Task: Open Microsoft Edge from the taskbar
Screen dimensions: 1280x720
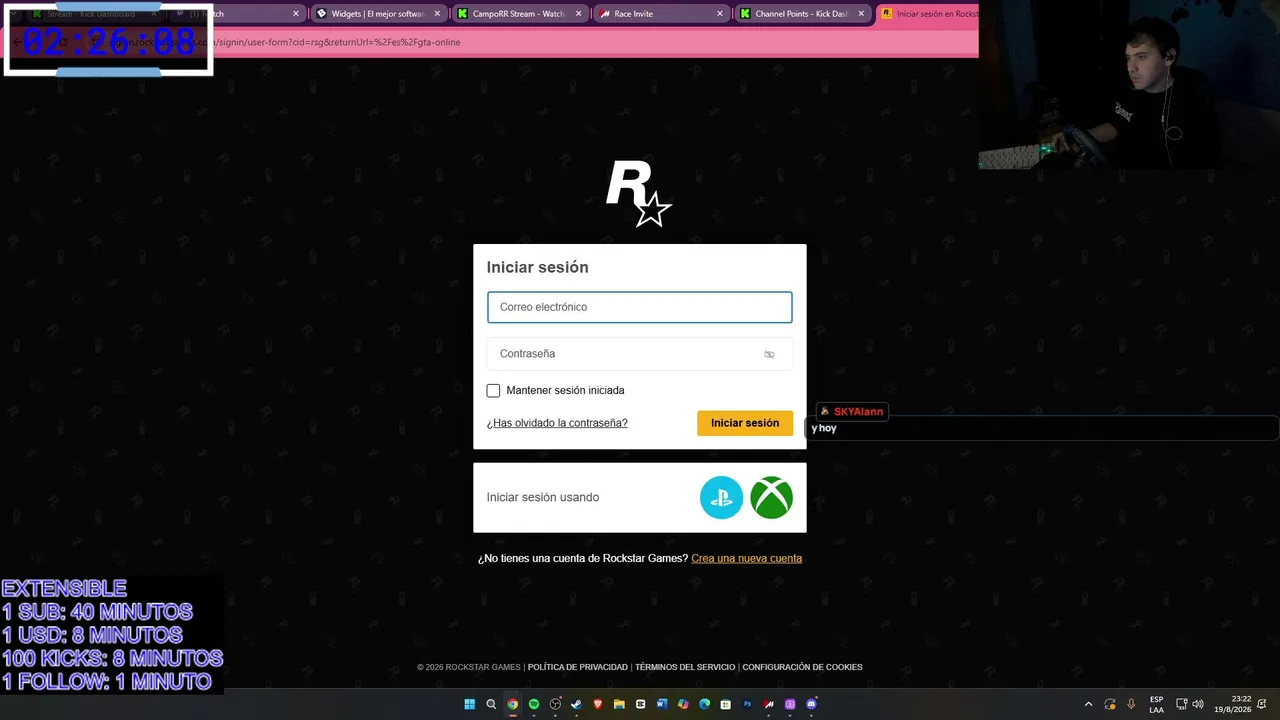Action: tap(704, 704)
